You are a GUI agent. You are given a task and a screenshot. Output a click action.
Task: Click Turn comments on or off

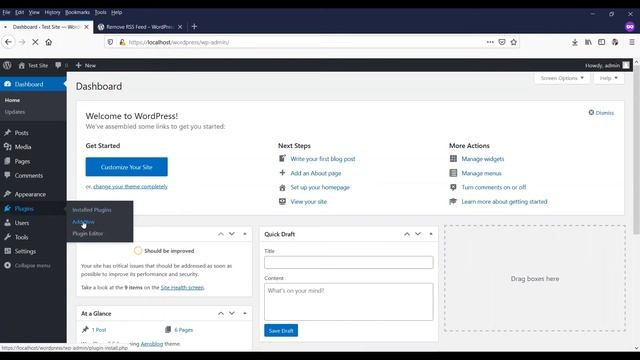coord(494,187)
